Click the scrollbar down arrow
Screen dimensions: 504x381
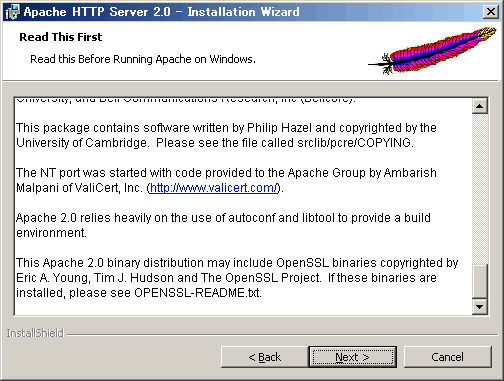tap(480, 307)
